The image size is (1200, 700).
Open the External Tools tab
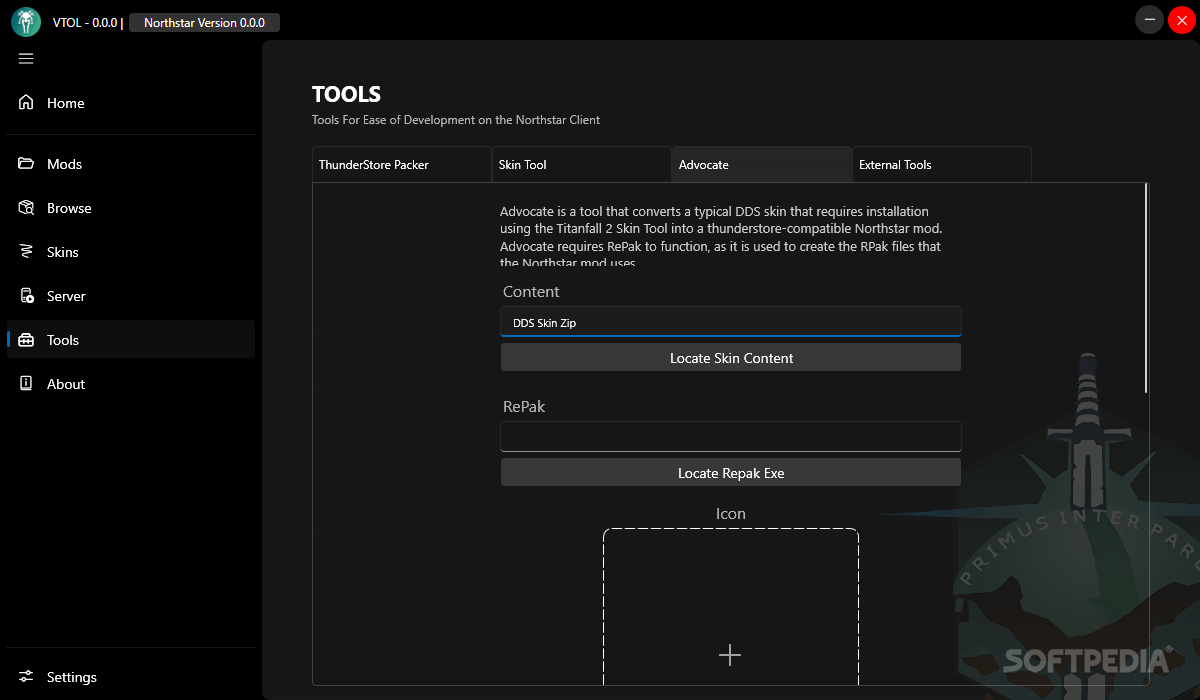point(941,165)
